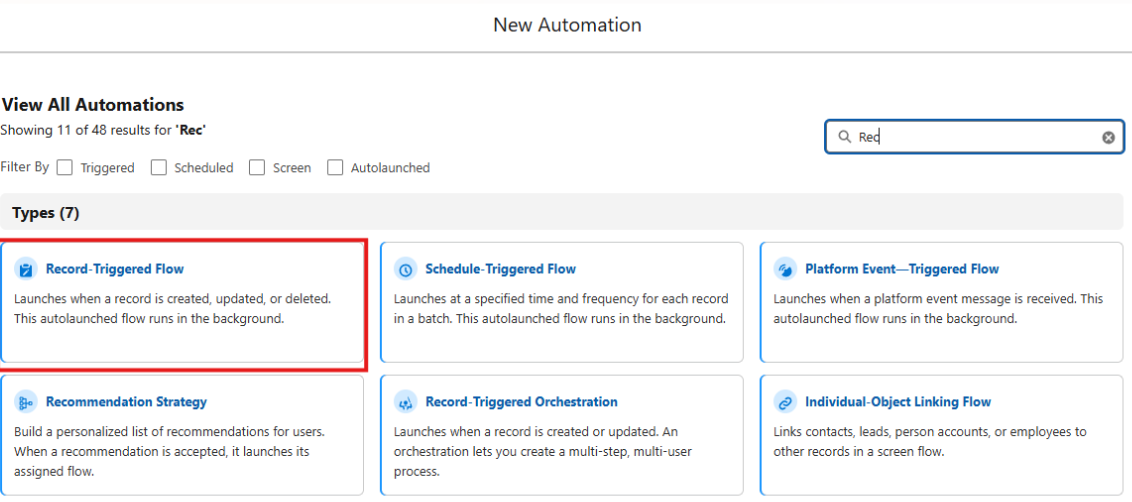The image size is (1132, 502).
Task: Click the Schedule-Triggered Flow clock icon
Action: click(x=405, y=269)
